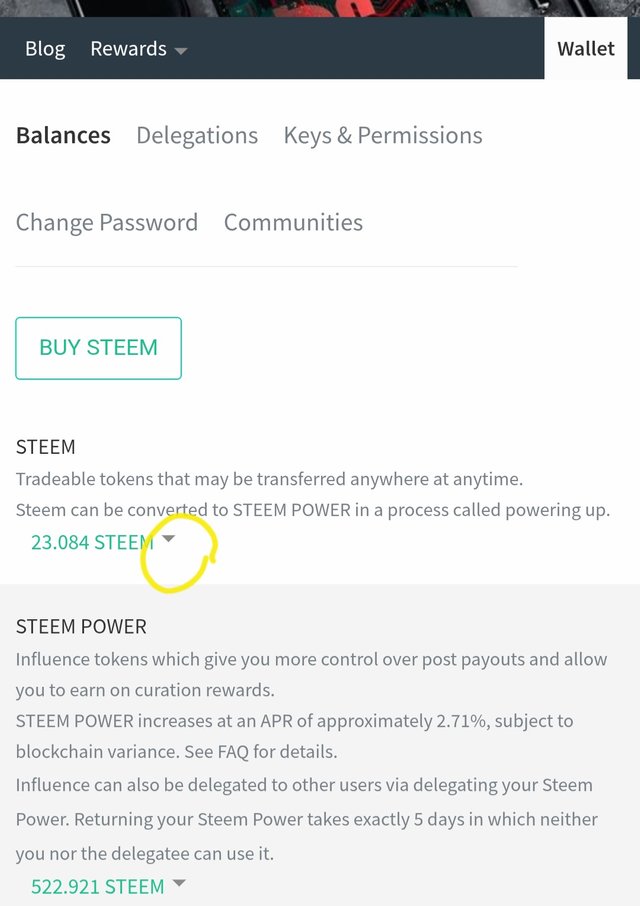Click the 23.084 STEEM balance amount
Image resolution: width=640 pixels, height=906 pixels.
(92, 543)
